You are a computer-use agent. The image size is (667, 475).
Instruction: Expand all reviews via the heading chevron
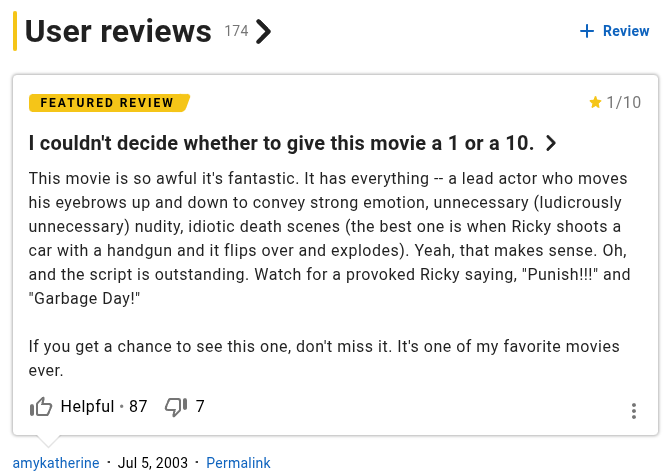coord(263,32)
